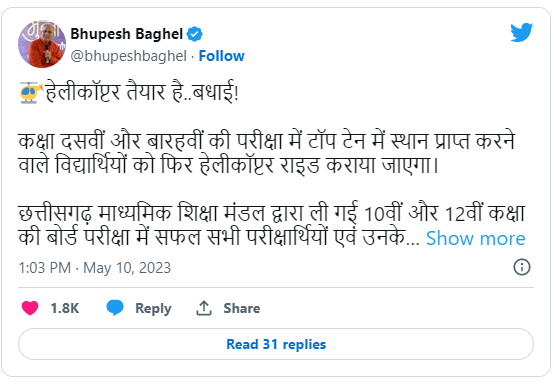Image resolution: width=554 pixels, height=387 pixels.
Task: Select the Reply text label
Action: click(x=153, y=309)
